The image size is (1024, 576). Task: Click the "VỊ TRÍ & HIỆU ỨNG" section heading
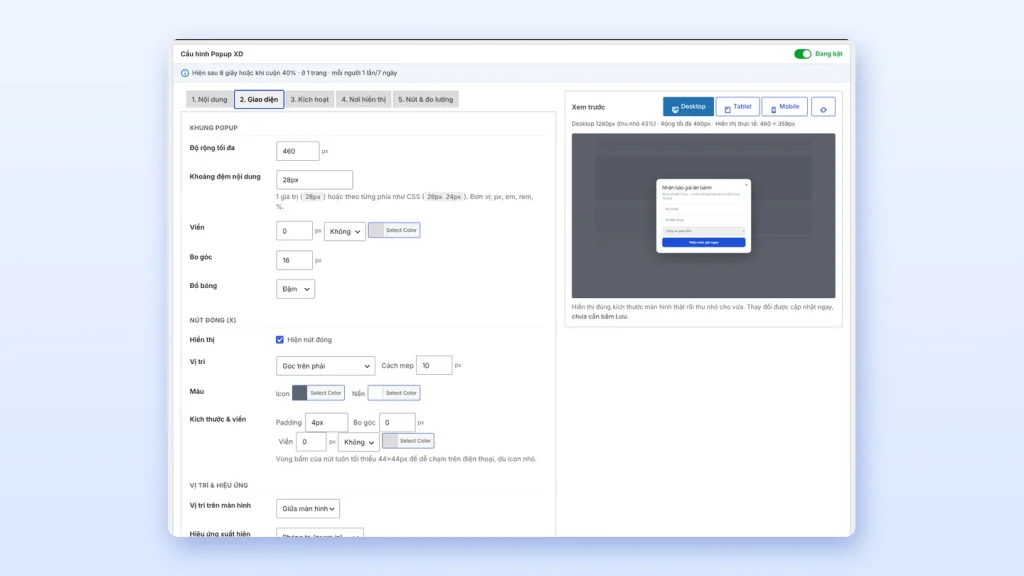219,485
